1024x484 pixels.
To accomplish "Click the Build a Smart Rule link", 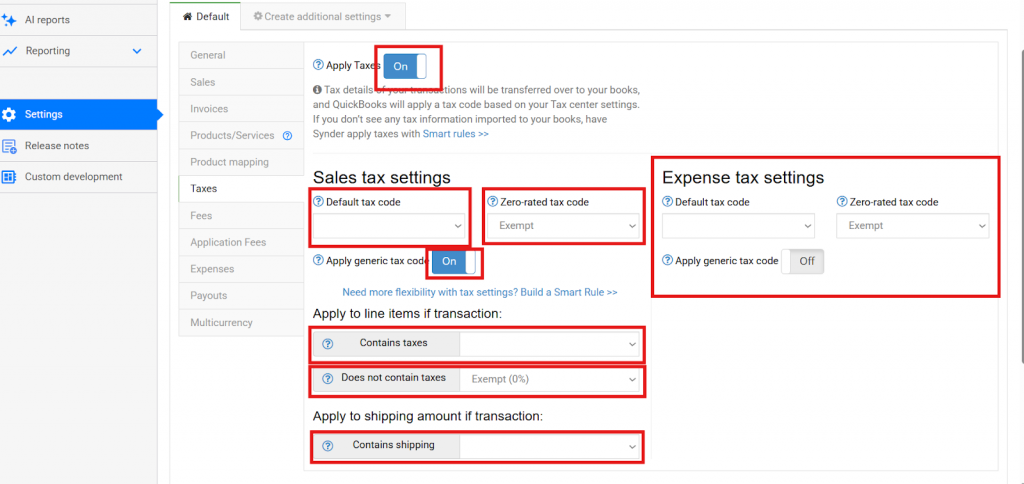I will point(479,293).
